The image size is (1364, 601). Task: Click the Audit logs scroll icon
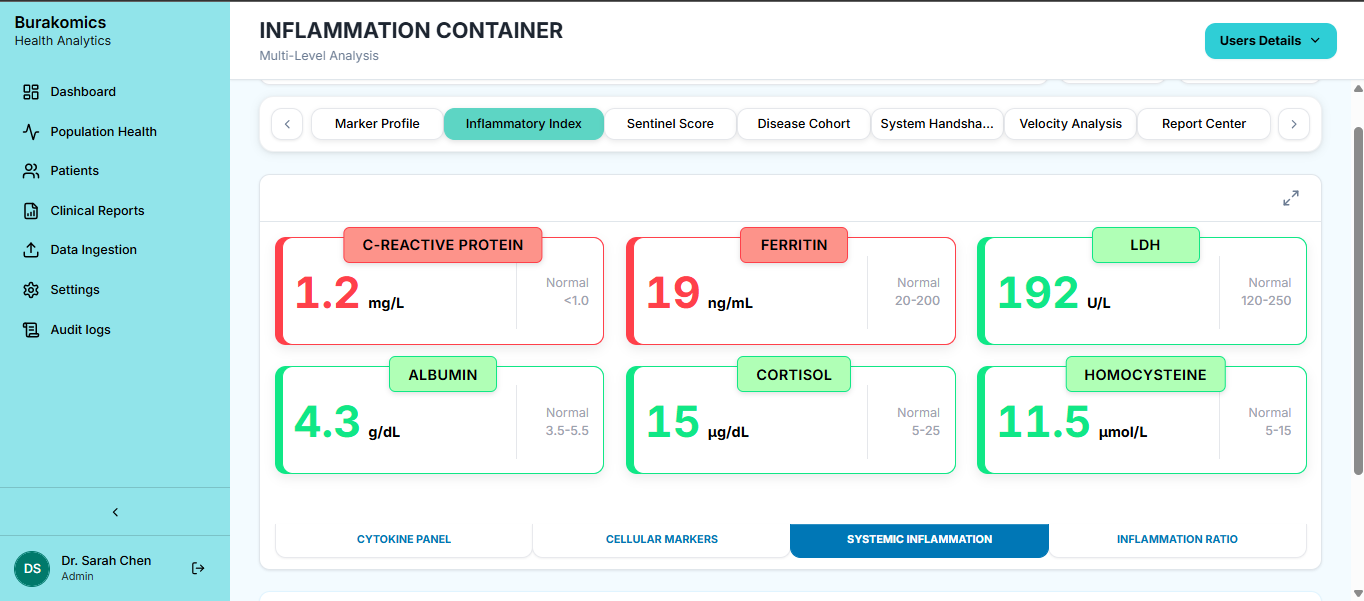[x=31, y=330]
